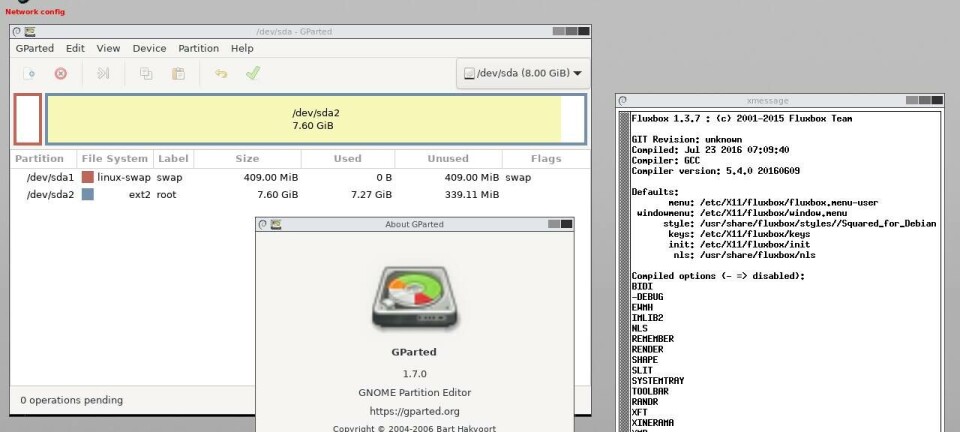Select the /dev/sda1 partition row

point(300,177)
